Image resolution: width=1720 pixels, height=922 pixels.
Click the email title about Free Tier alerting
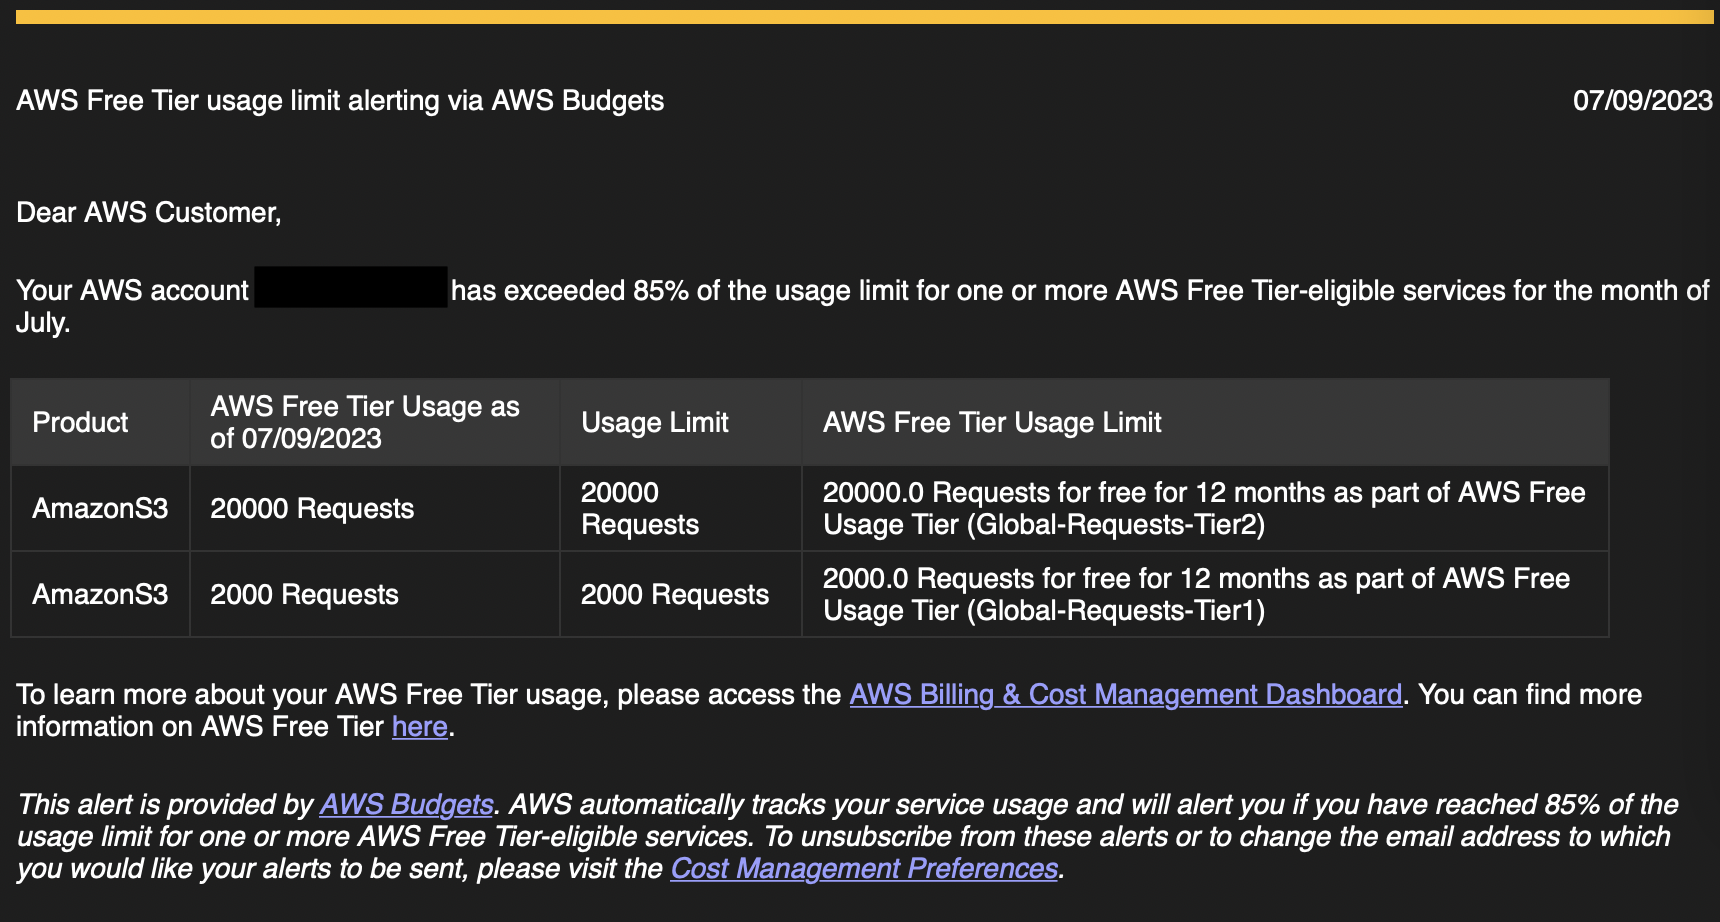click(340, 101)
